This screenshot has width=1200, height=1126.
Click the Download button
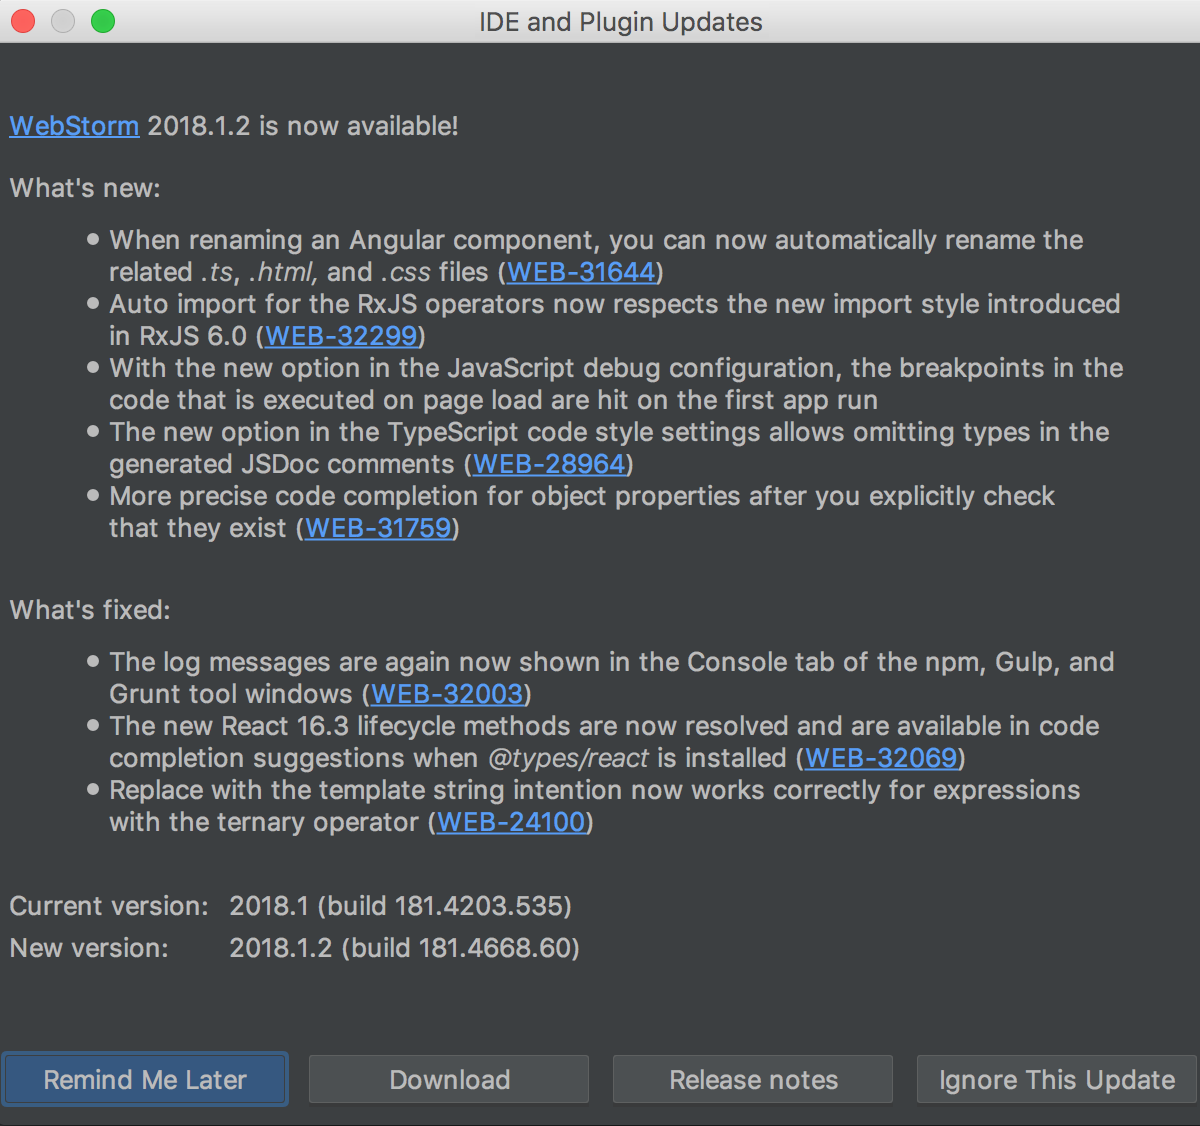[x=449, y=1080]
